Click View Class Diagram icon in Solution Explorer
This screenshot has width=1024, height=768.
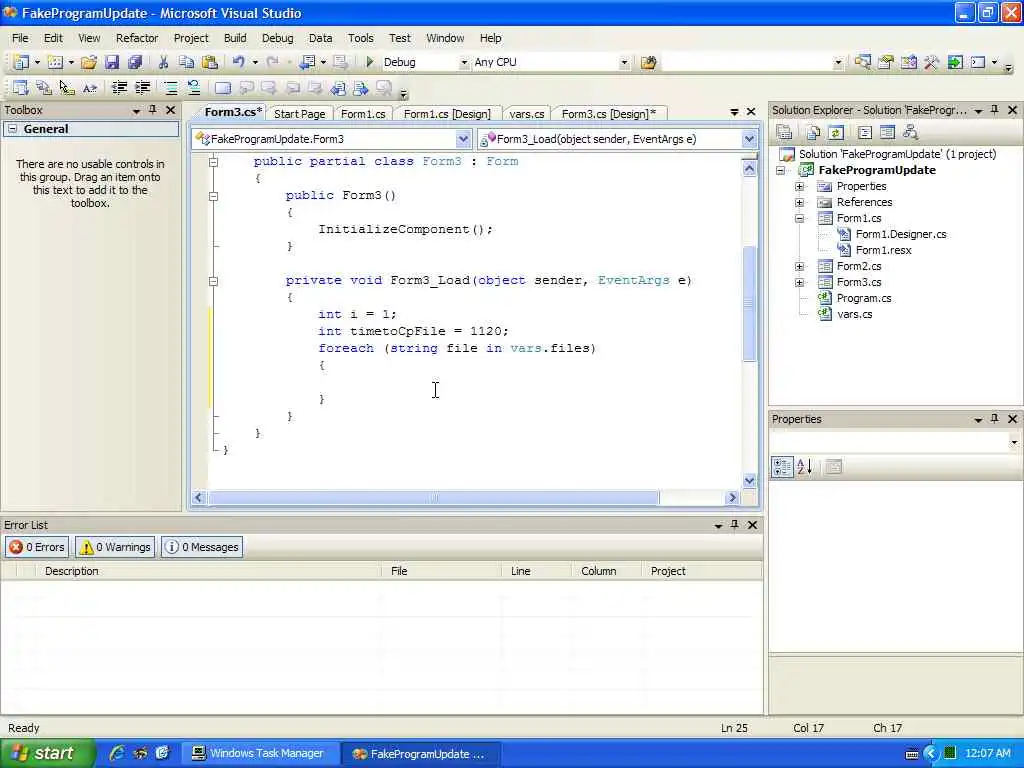pos(910,133)
